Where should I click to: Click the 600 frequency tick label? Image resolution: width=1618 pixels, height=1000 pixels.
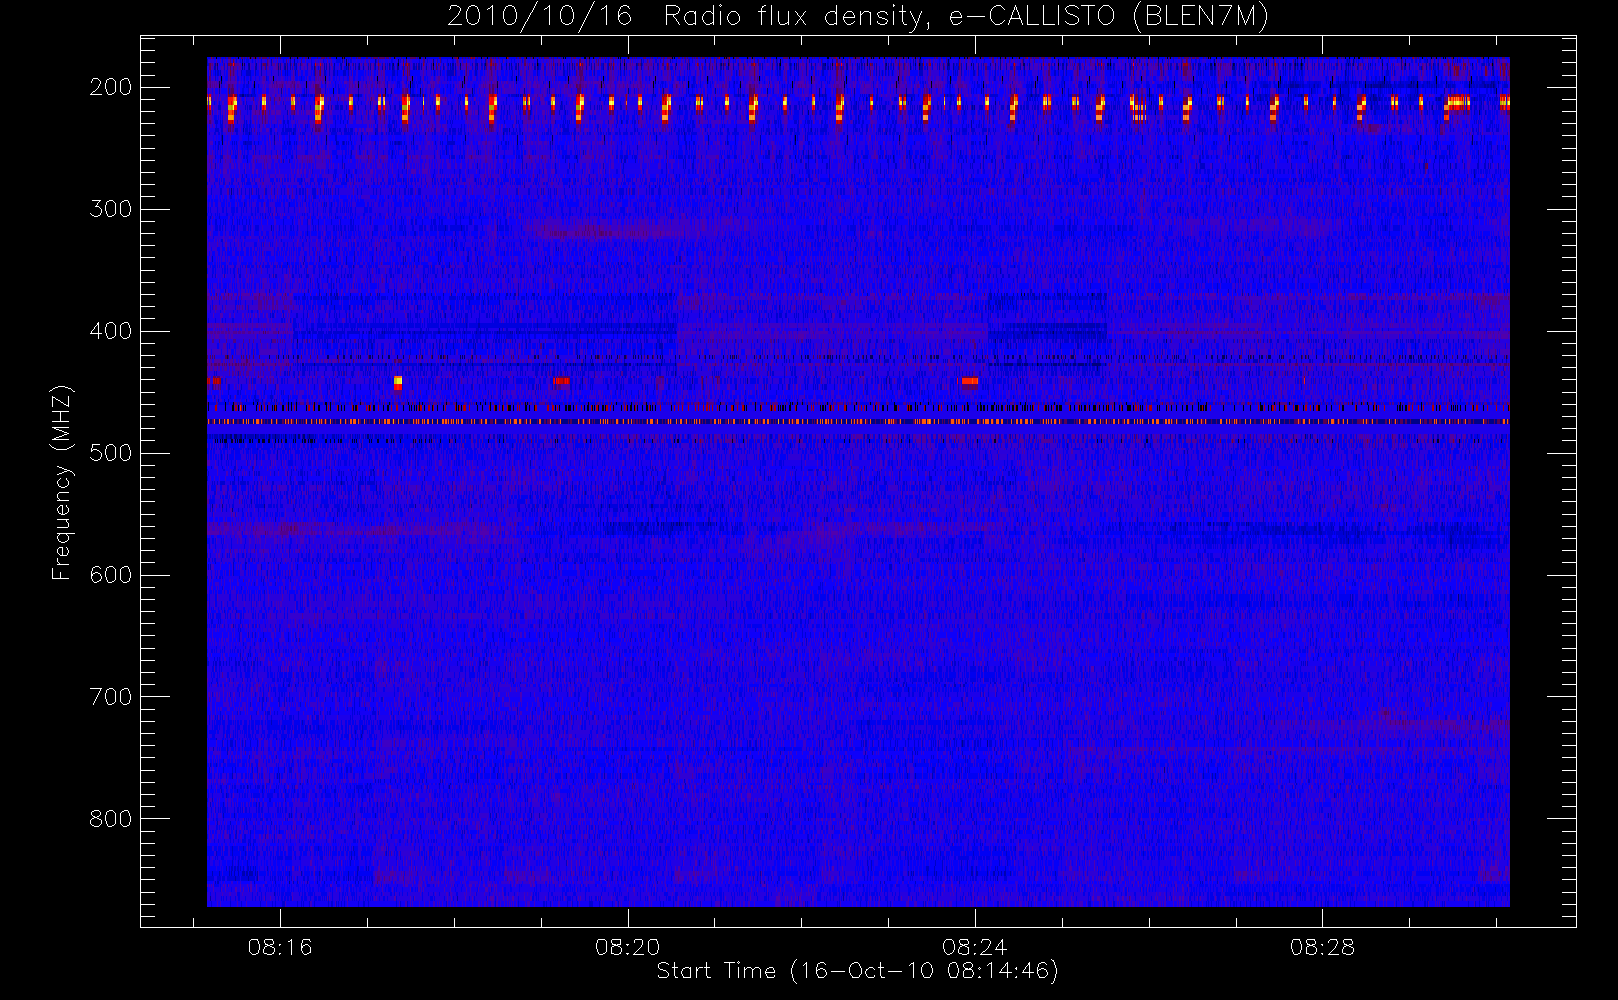(x=111, y=575)
